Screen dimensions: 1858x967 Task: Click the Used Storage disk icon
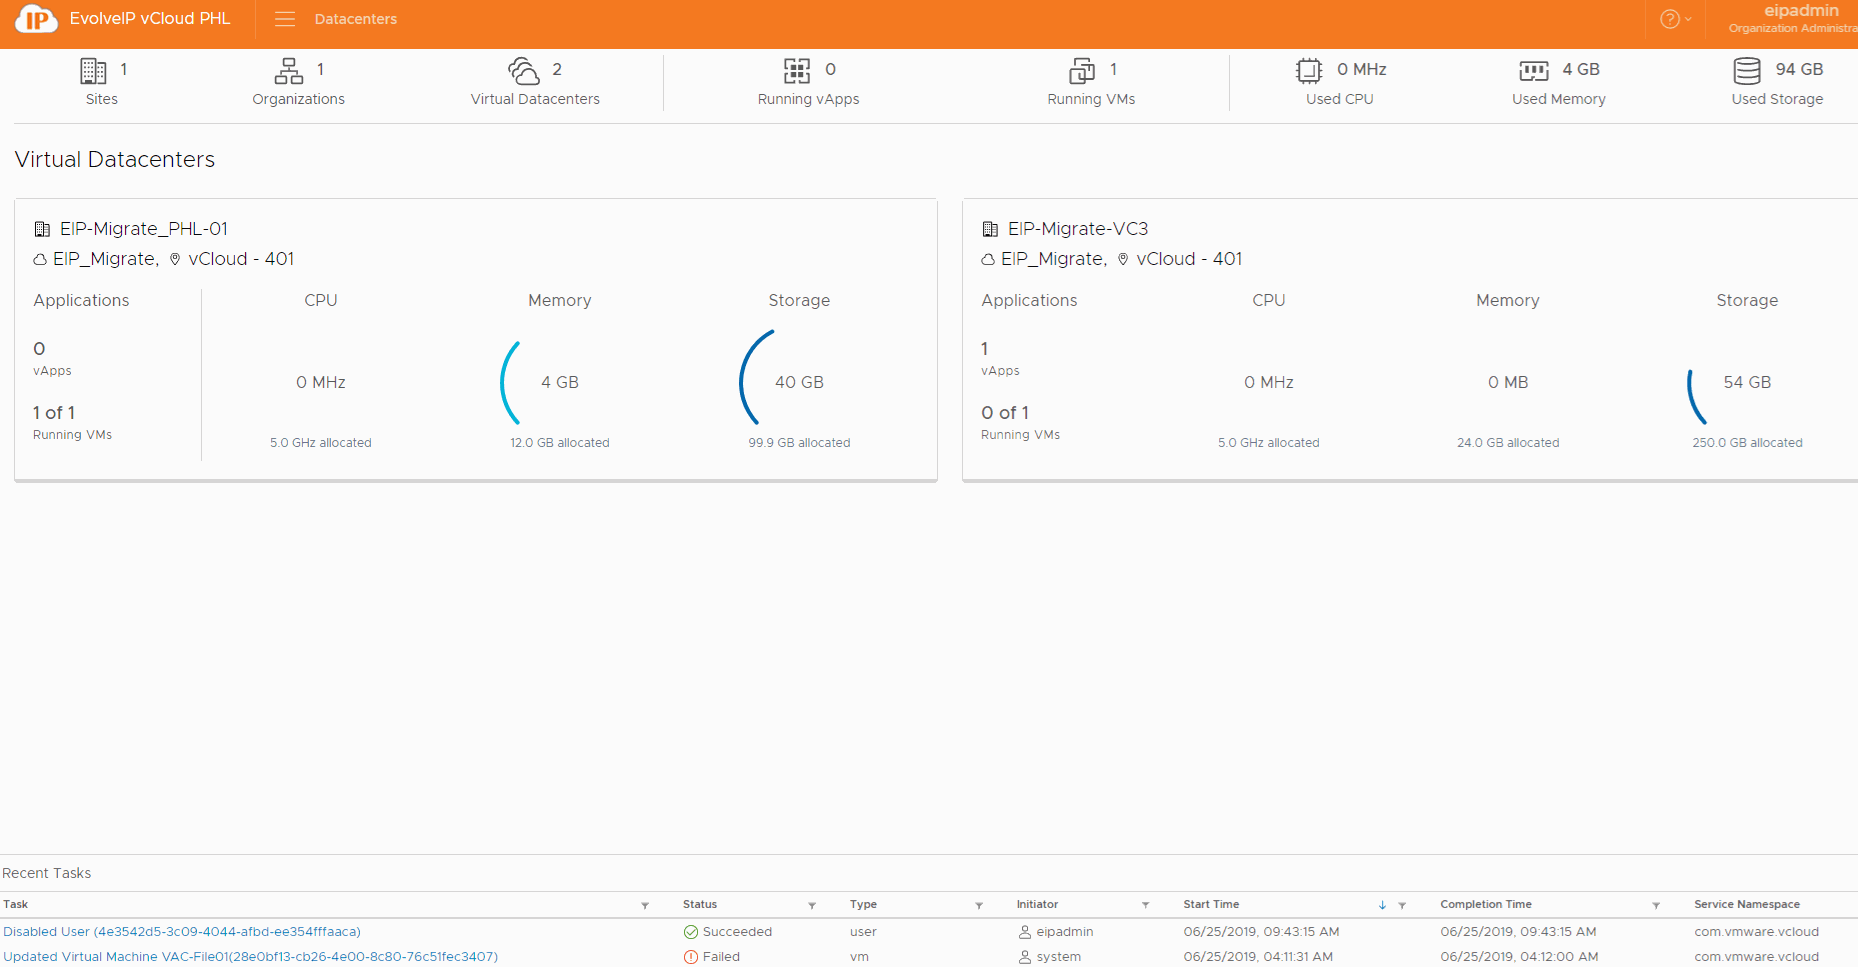coord(1747,71)
